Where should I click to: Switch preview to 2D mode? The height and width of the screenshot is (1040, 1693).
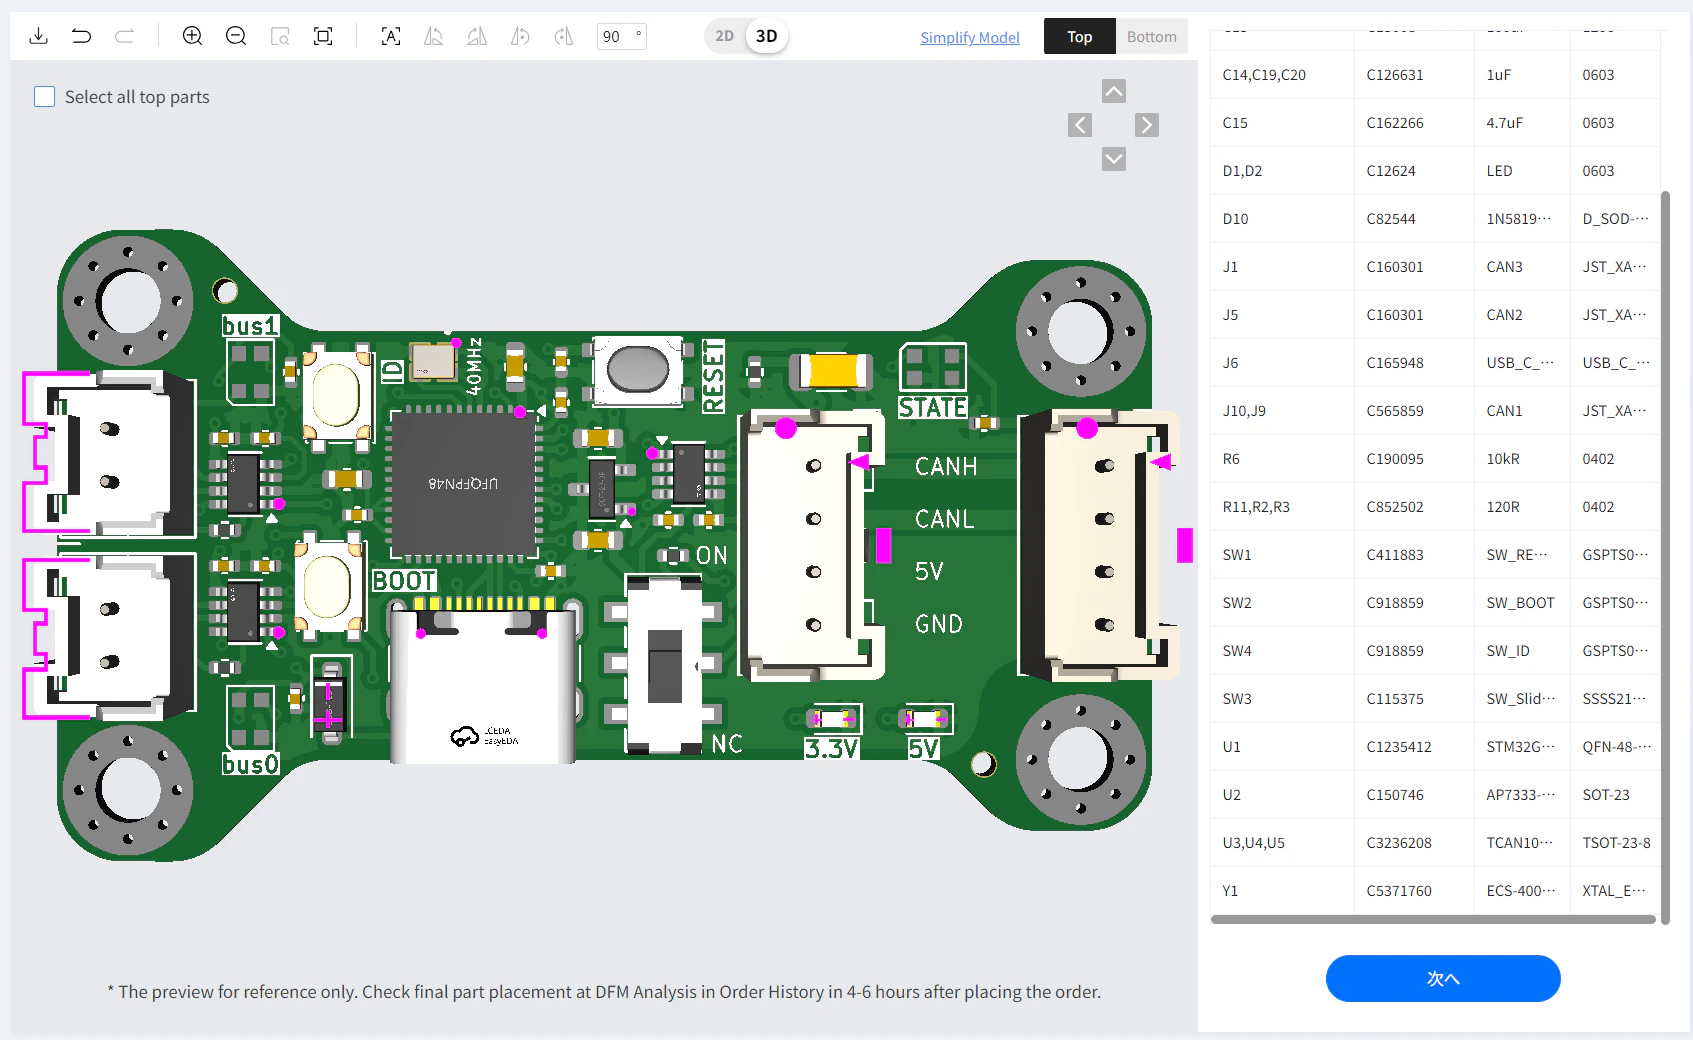pyautogui.click(x=724, y=36)
